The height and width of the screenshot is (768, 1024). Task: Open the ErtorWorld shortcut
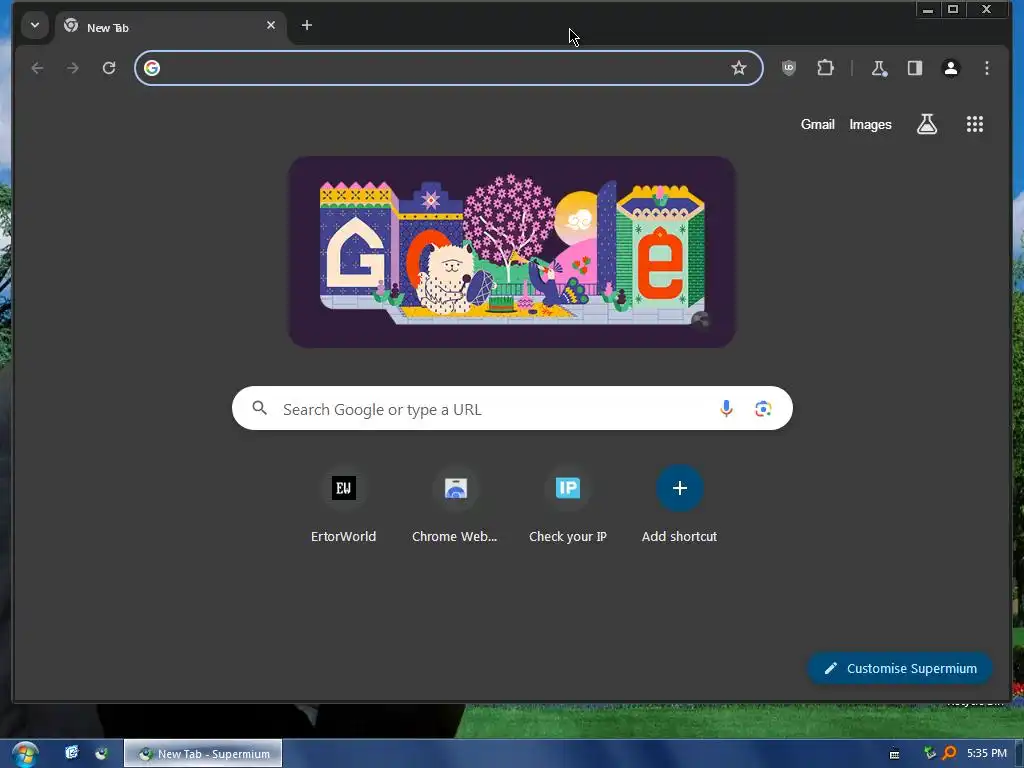click(344, 504)
